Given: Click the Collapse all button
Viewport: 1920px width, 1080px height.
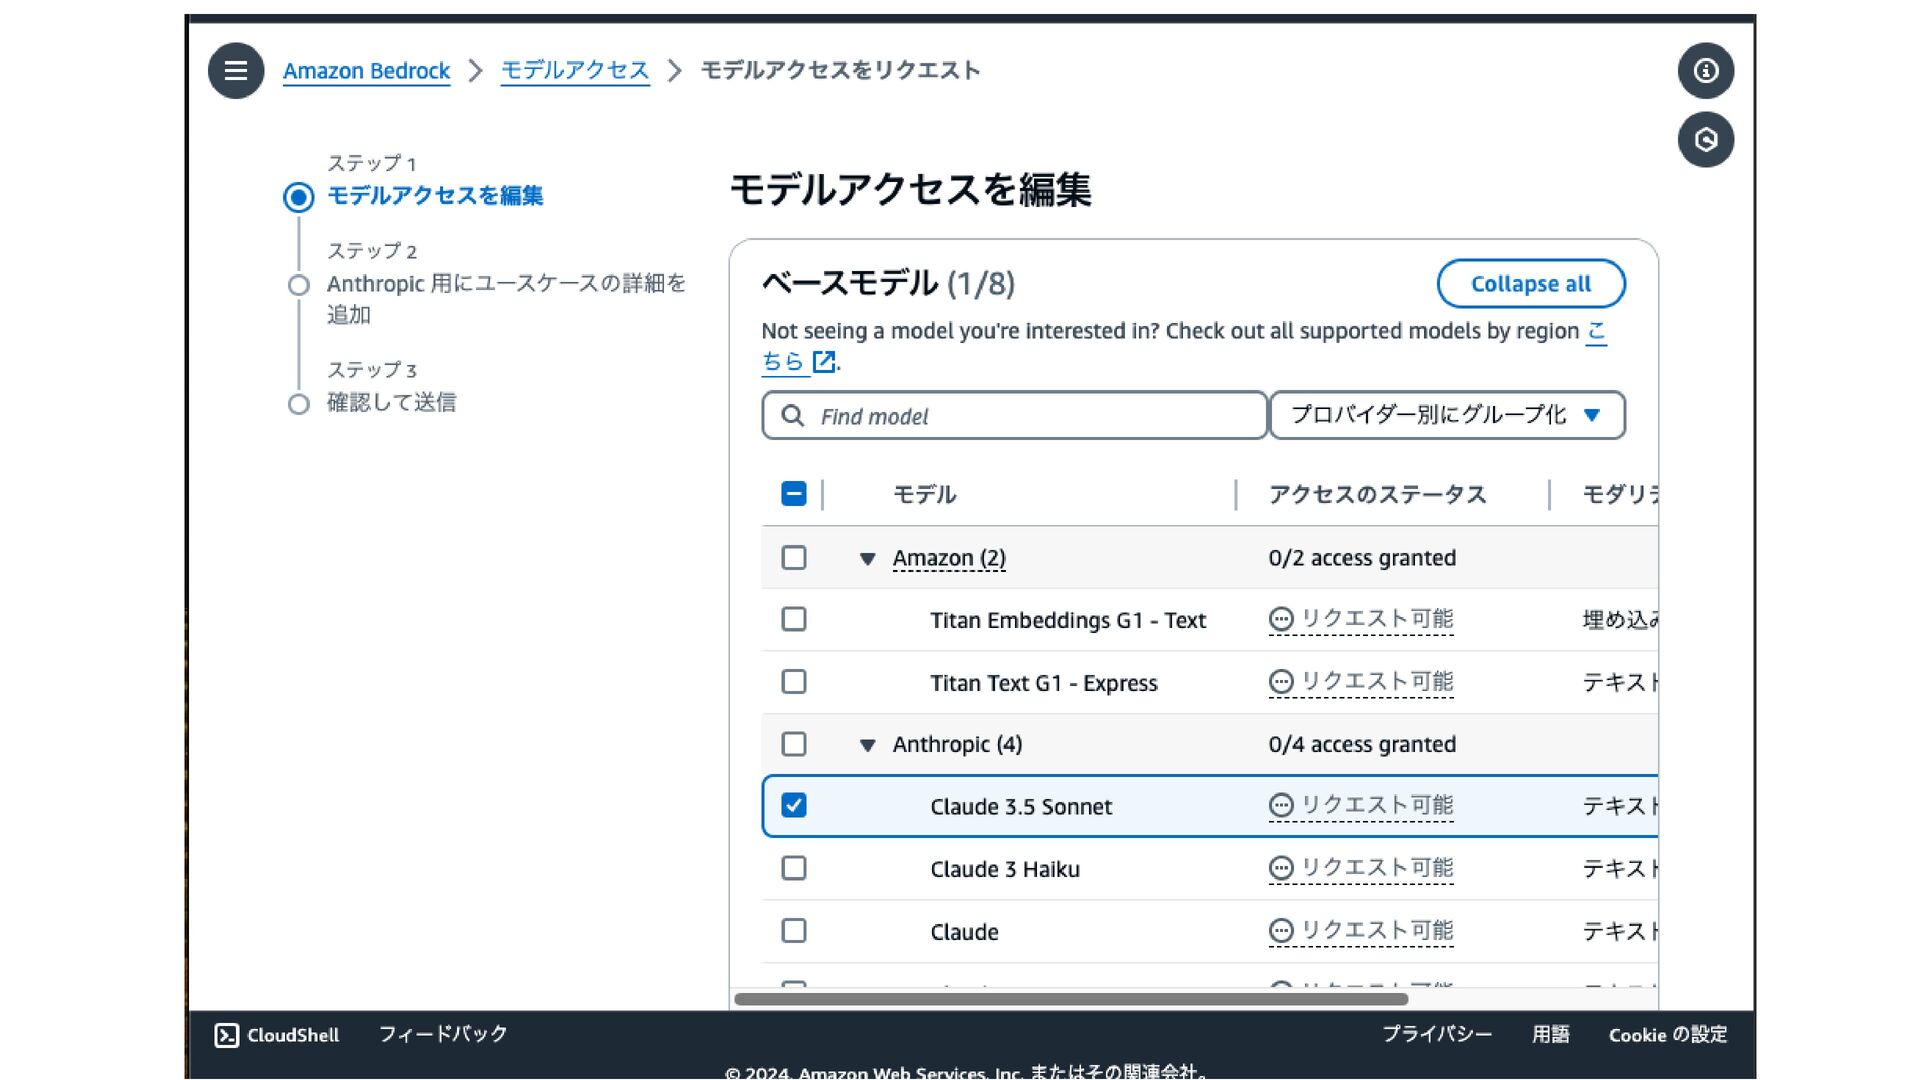Looking at the screenshot, I should point(1530,284).
